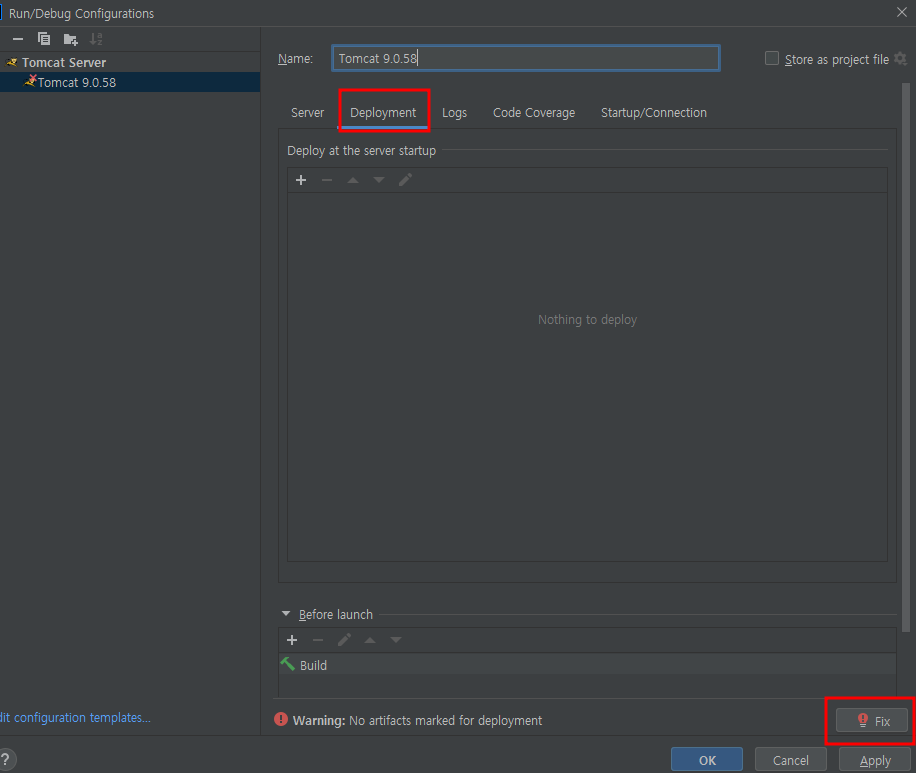Remove deployment item with the minus icon
The width and height of the screenshot is (916, 773).
(x=327, y=180)
